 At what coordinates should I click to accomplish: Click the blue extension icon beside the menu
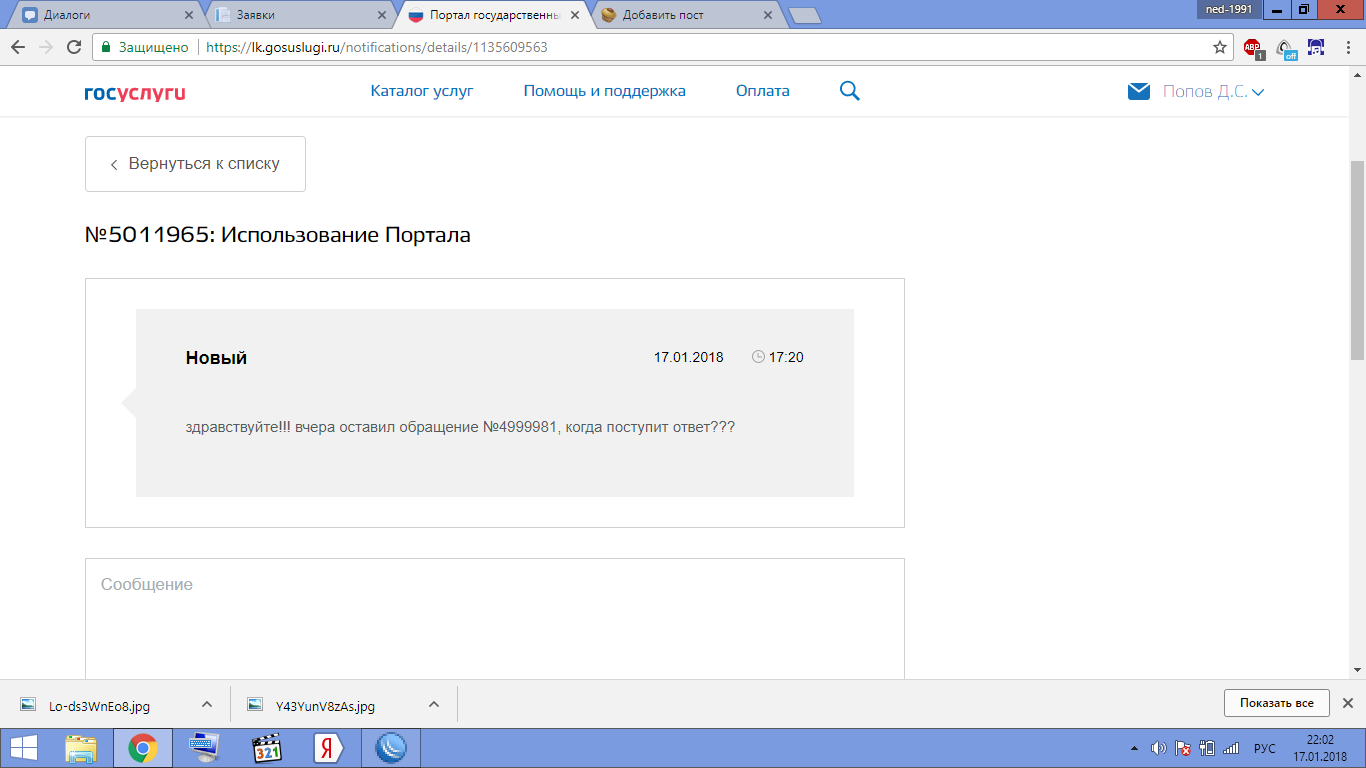[1316, 47]
